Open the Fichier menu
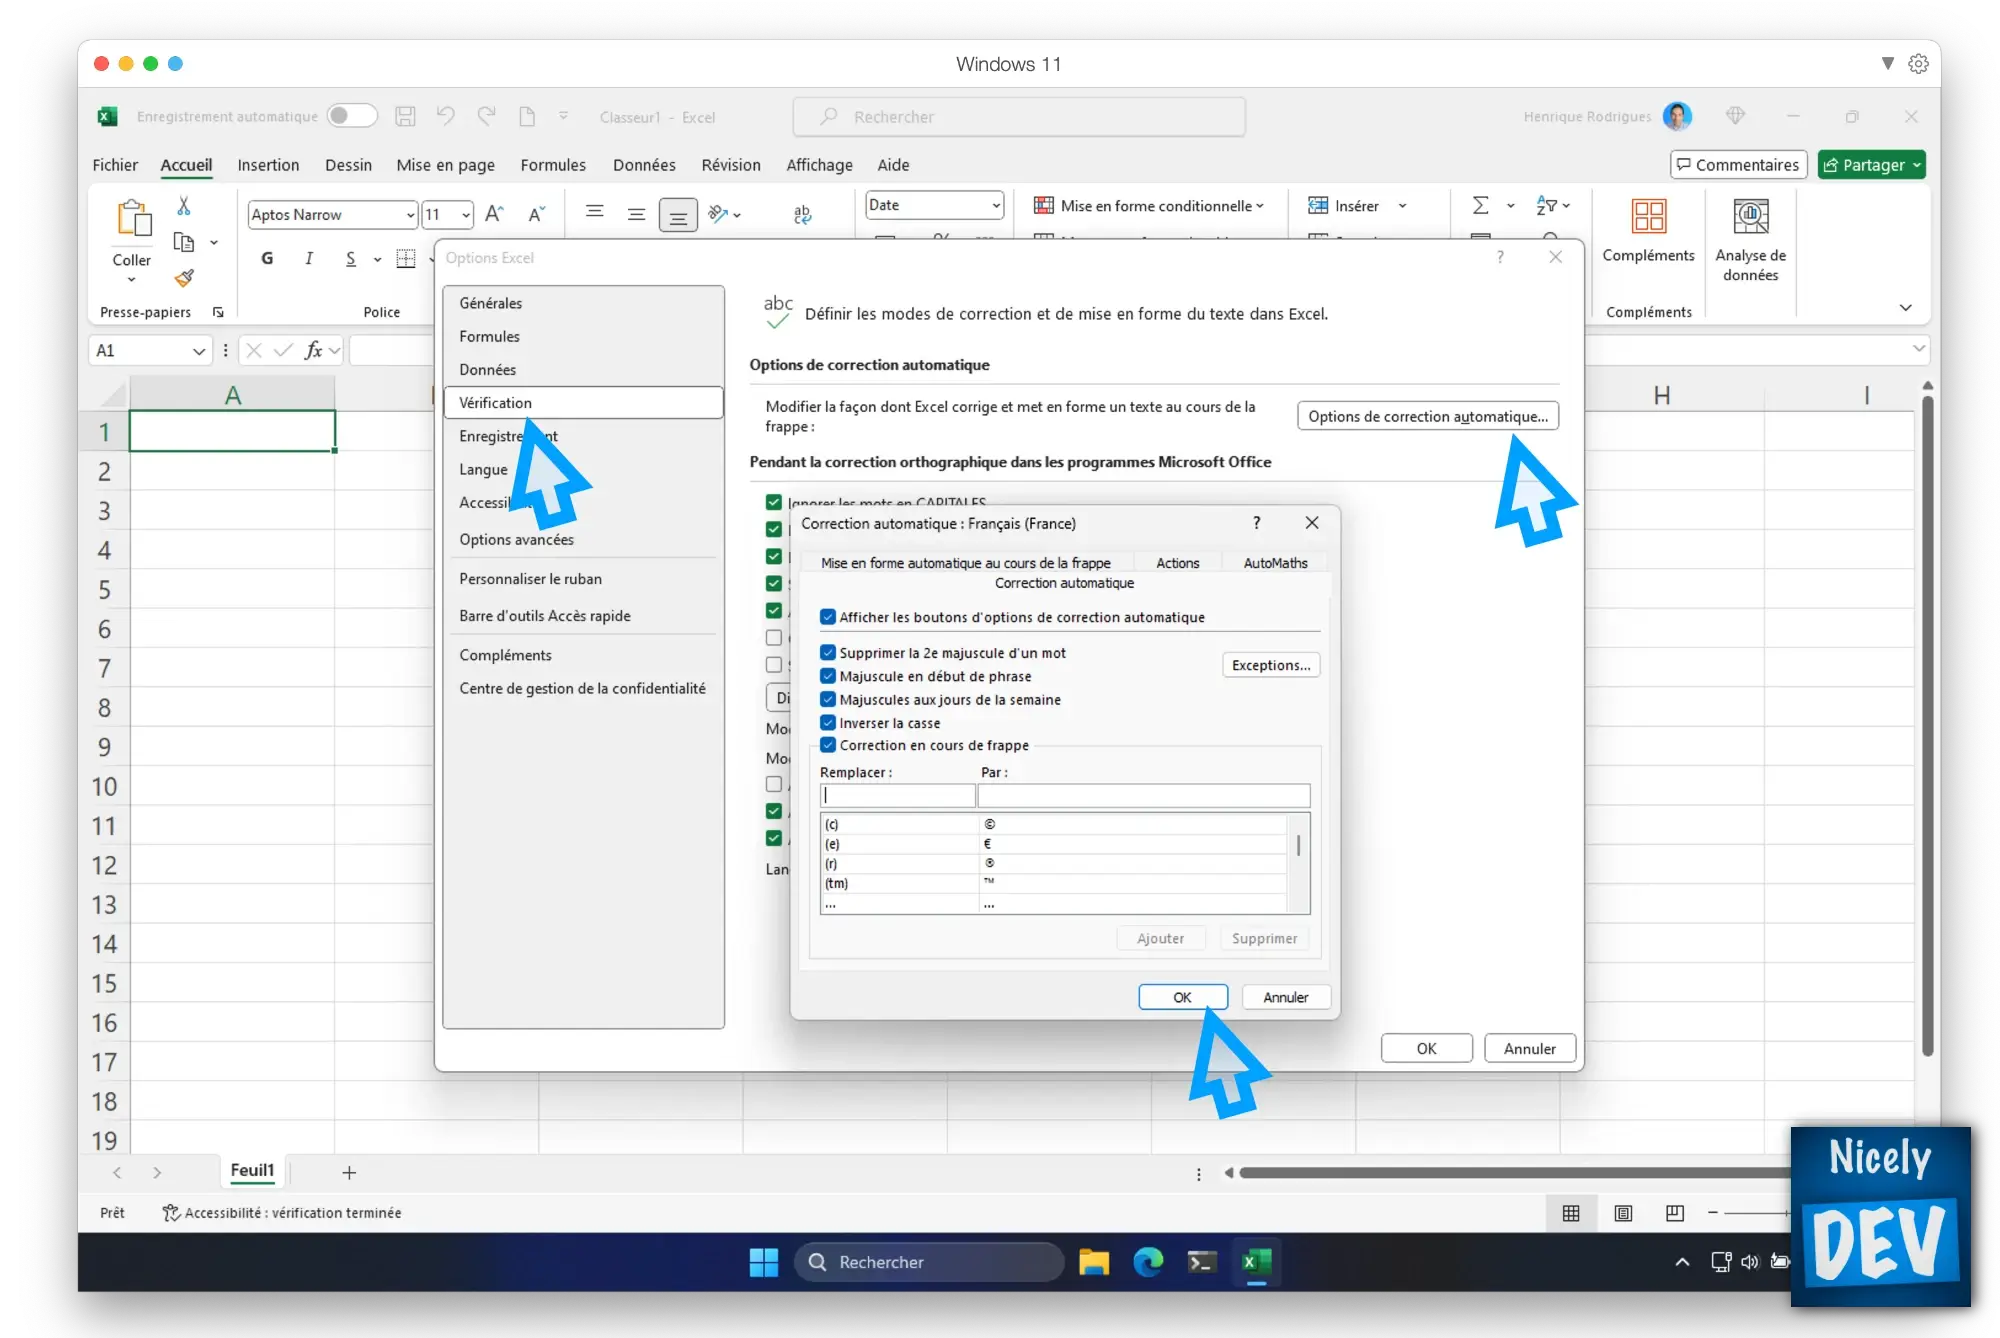 [x=115, y=165]
